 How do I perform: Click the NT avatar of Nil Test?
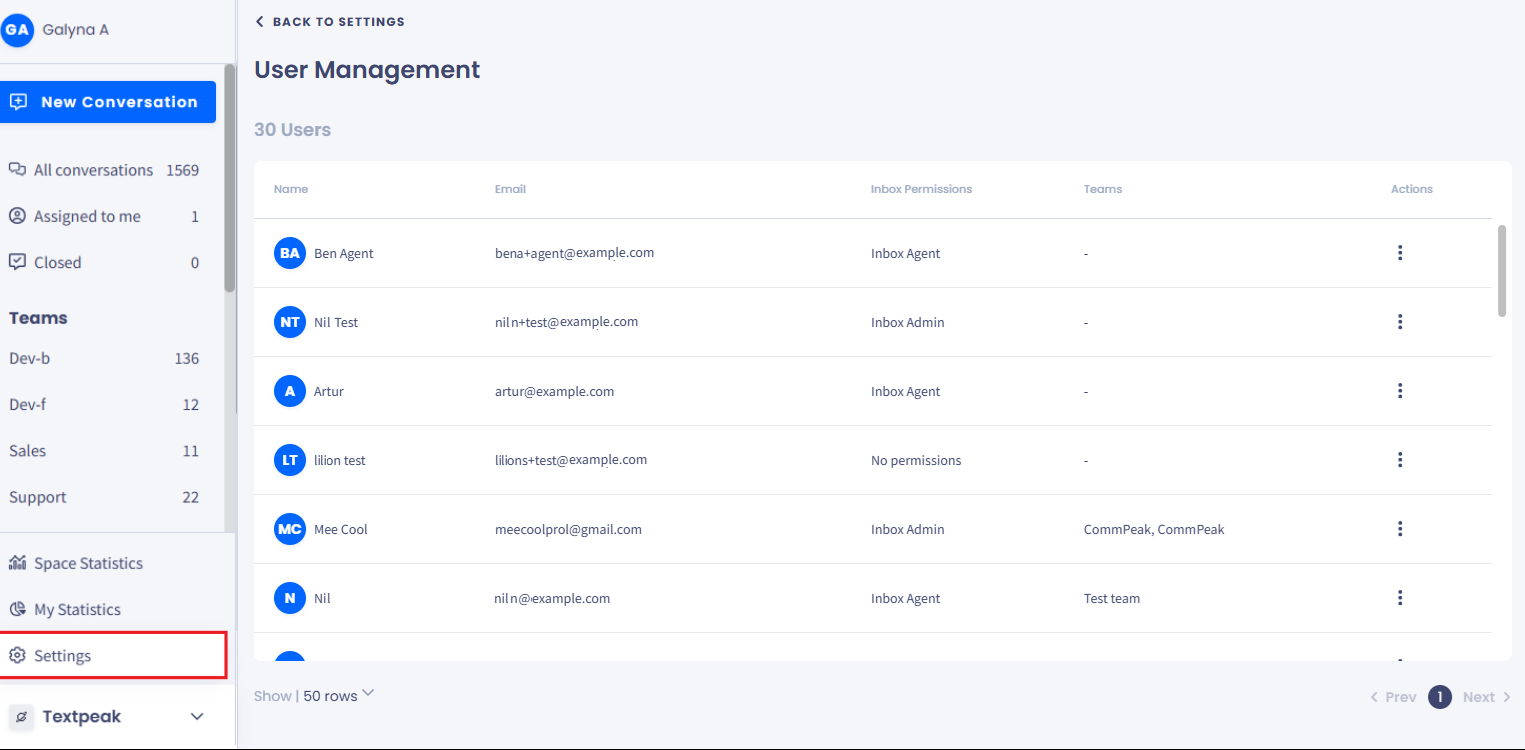pyautogui.click(x=290, y=322)
